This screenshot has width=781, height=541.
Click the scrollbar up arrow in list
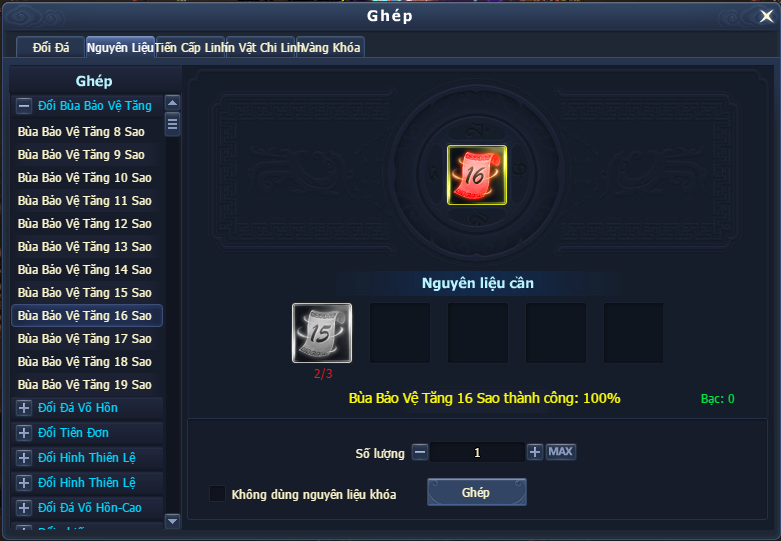[172, 103]
